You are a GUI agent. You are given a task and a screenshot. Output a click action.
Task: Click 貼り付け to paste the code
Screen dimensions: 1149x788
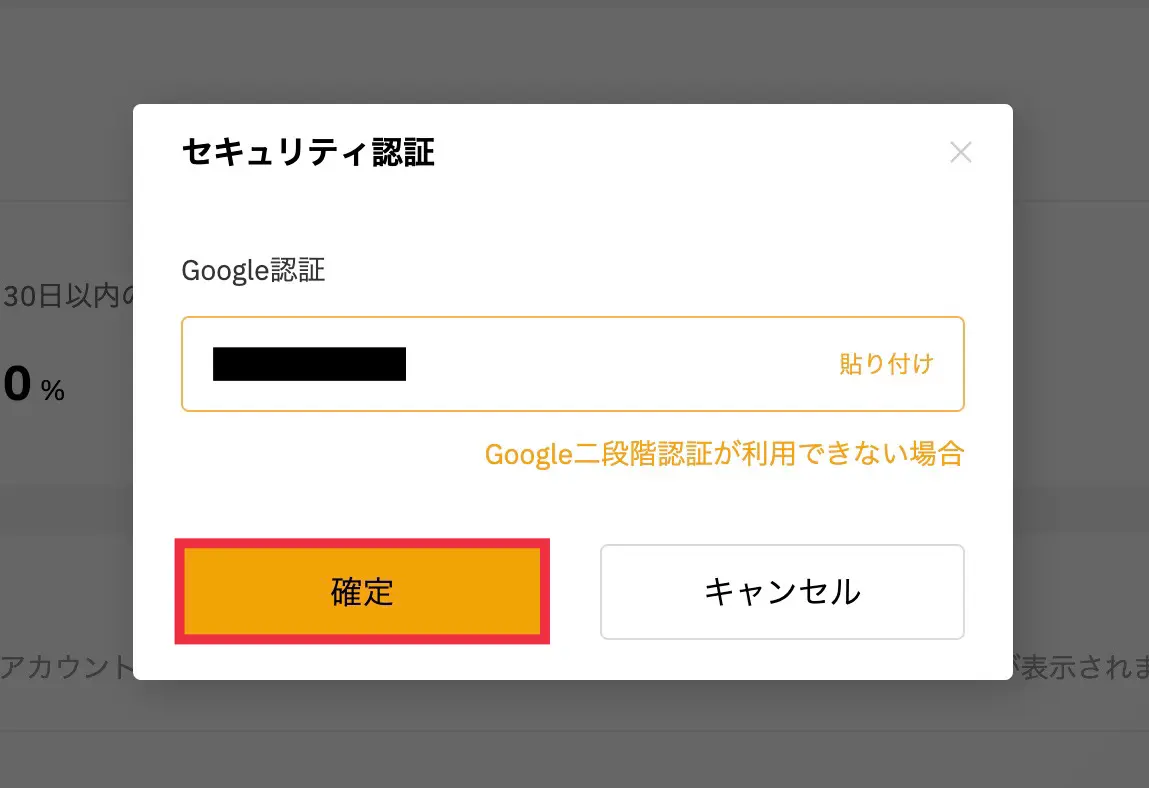(x=886, y=364)
